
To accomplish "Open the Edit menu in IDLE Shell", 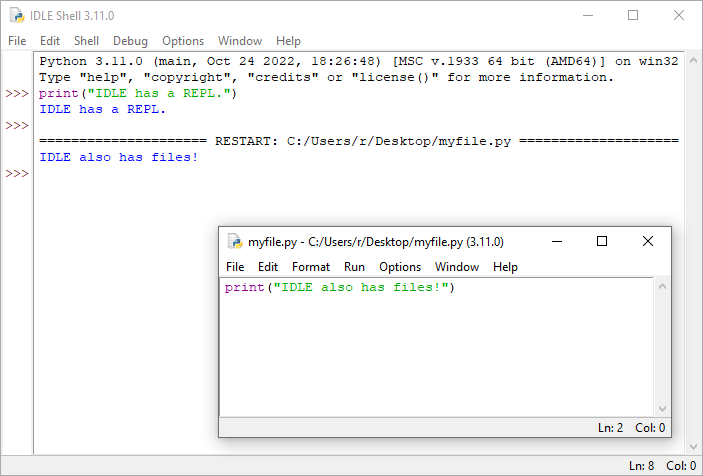I will [50, 41].
